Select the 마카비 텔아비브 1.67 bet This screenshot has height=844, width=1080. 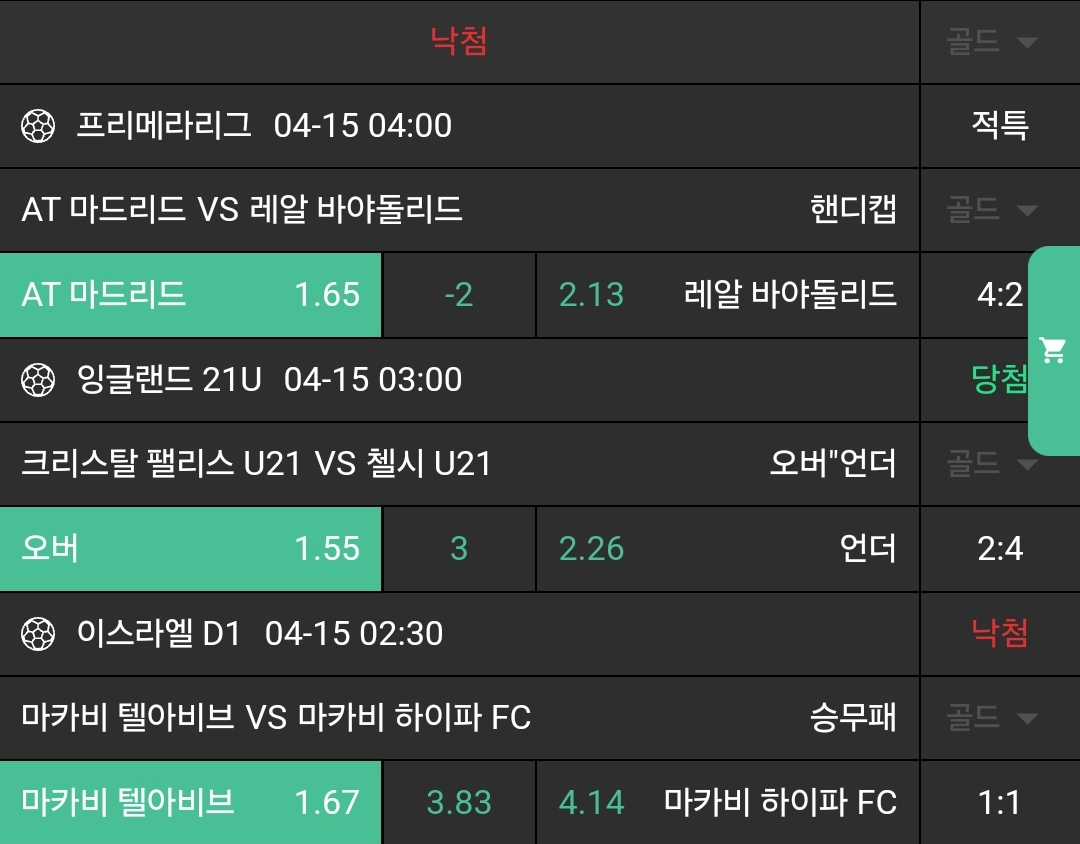coord(190,802)
